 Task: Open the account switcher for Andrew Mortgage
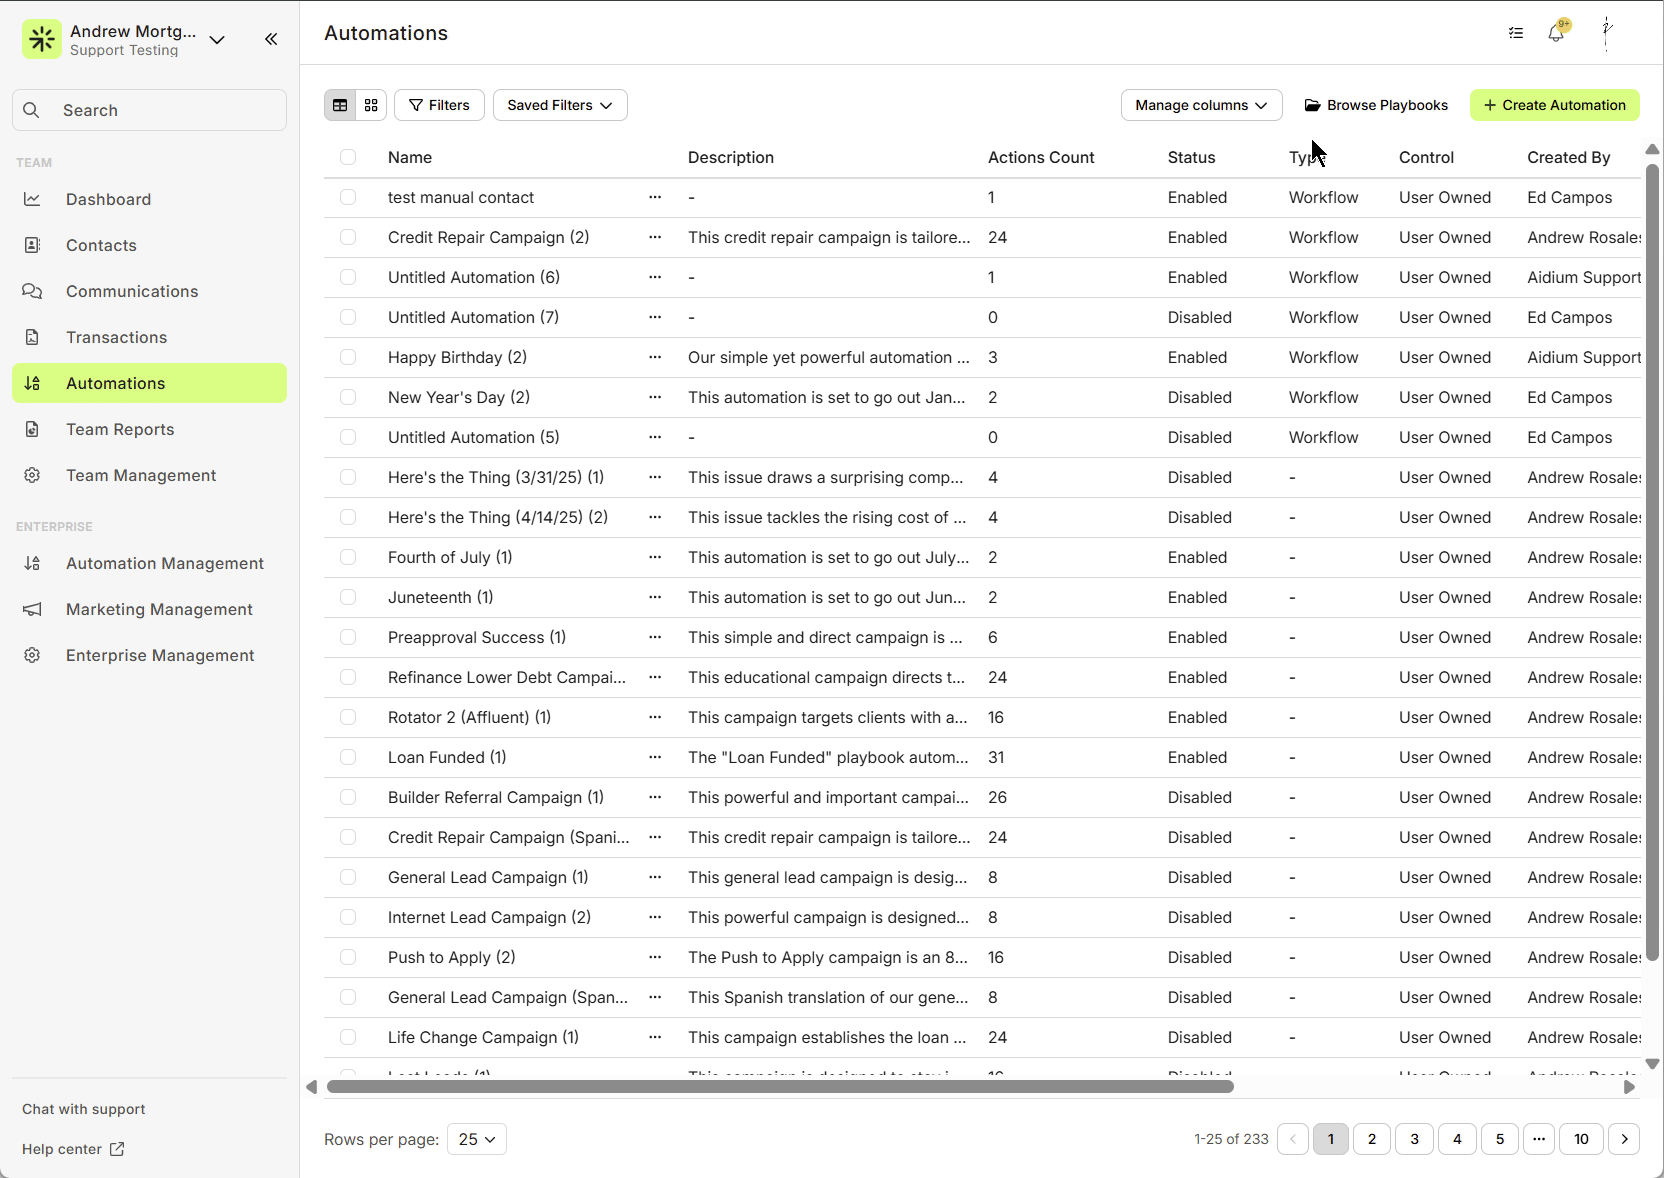(216, 40)
